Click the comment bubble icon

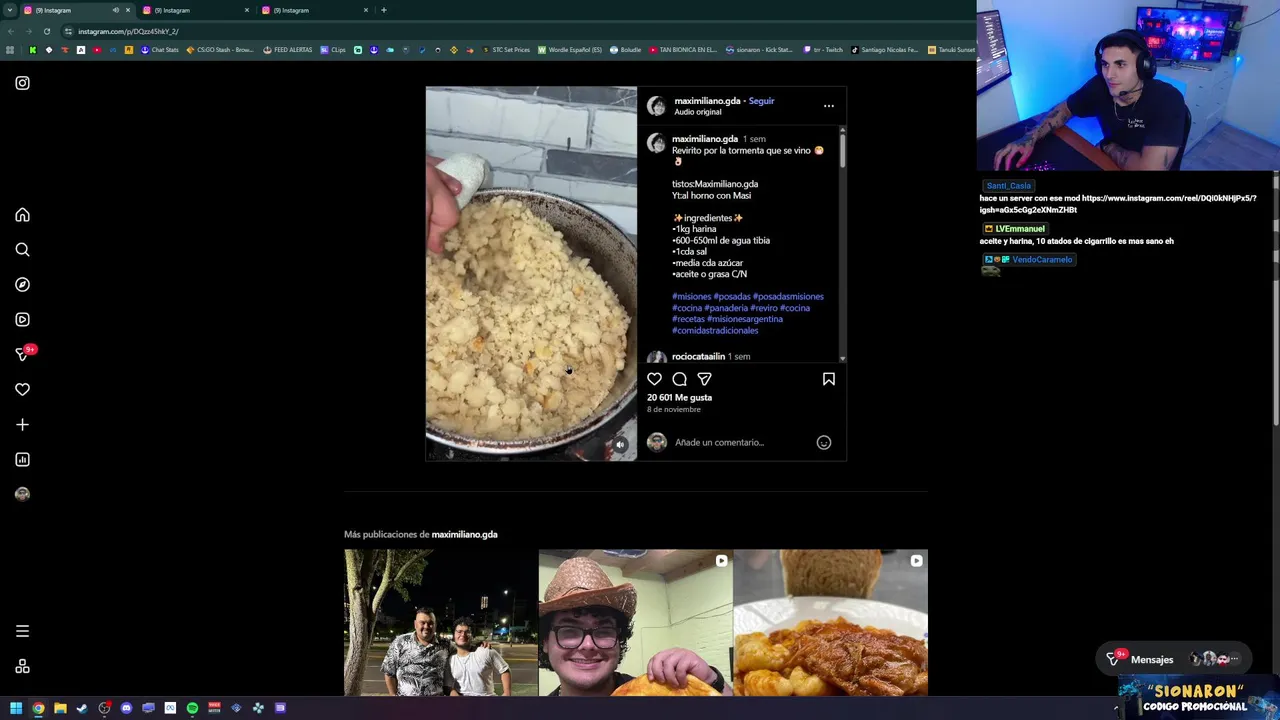(679, 379)
